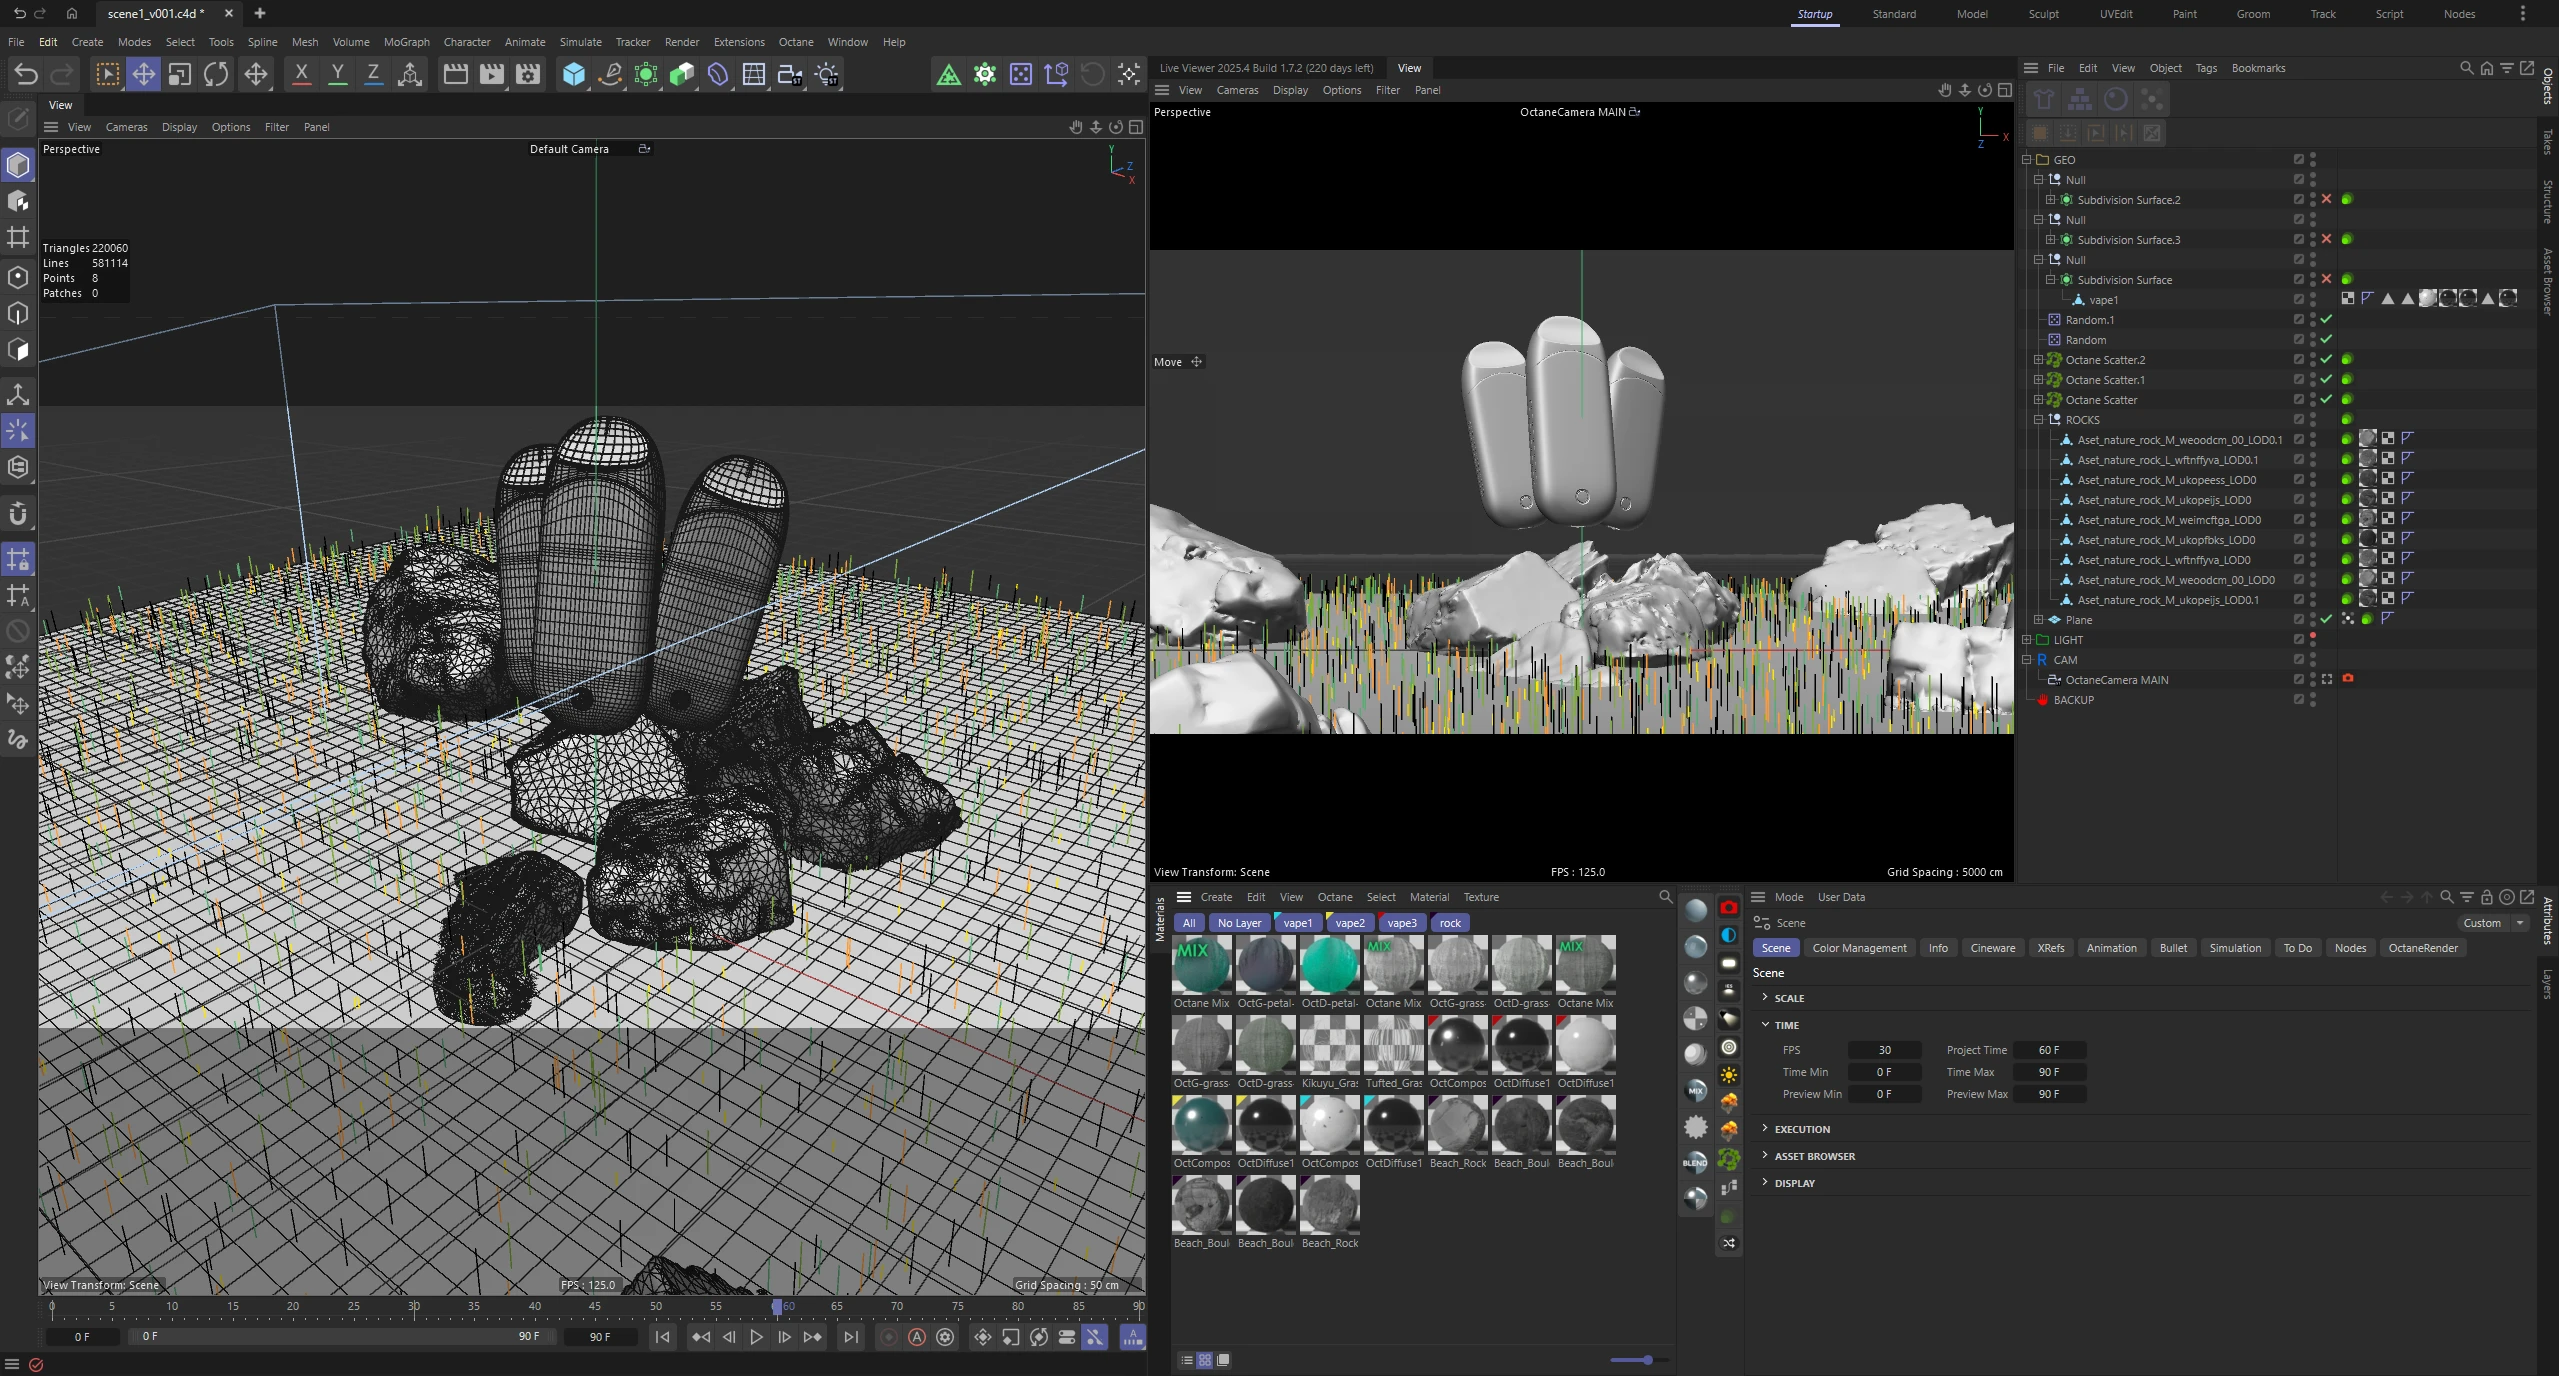Viewport: 2559px width, 1376px height.
Task: Activate the Rotate tool
Action: (215, 74)
